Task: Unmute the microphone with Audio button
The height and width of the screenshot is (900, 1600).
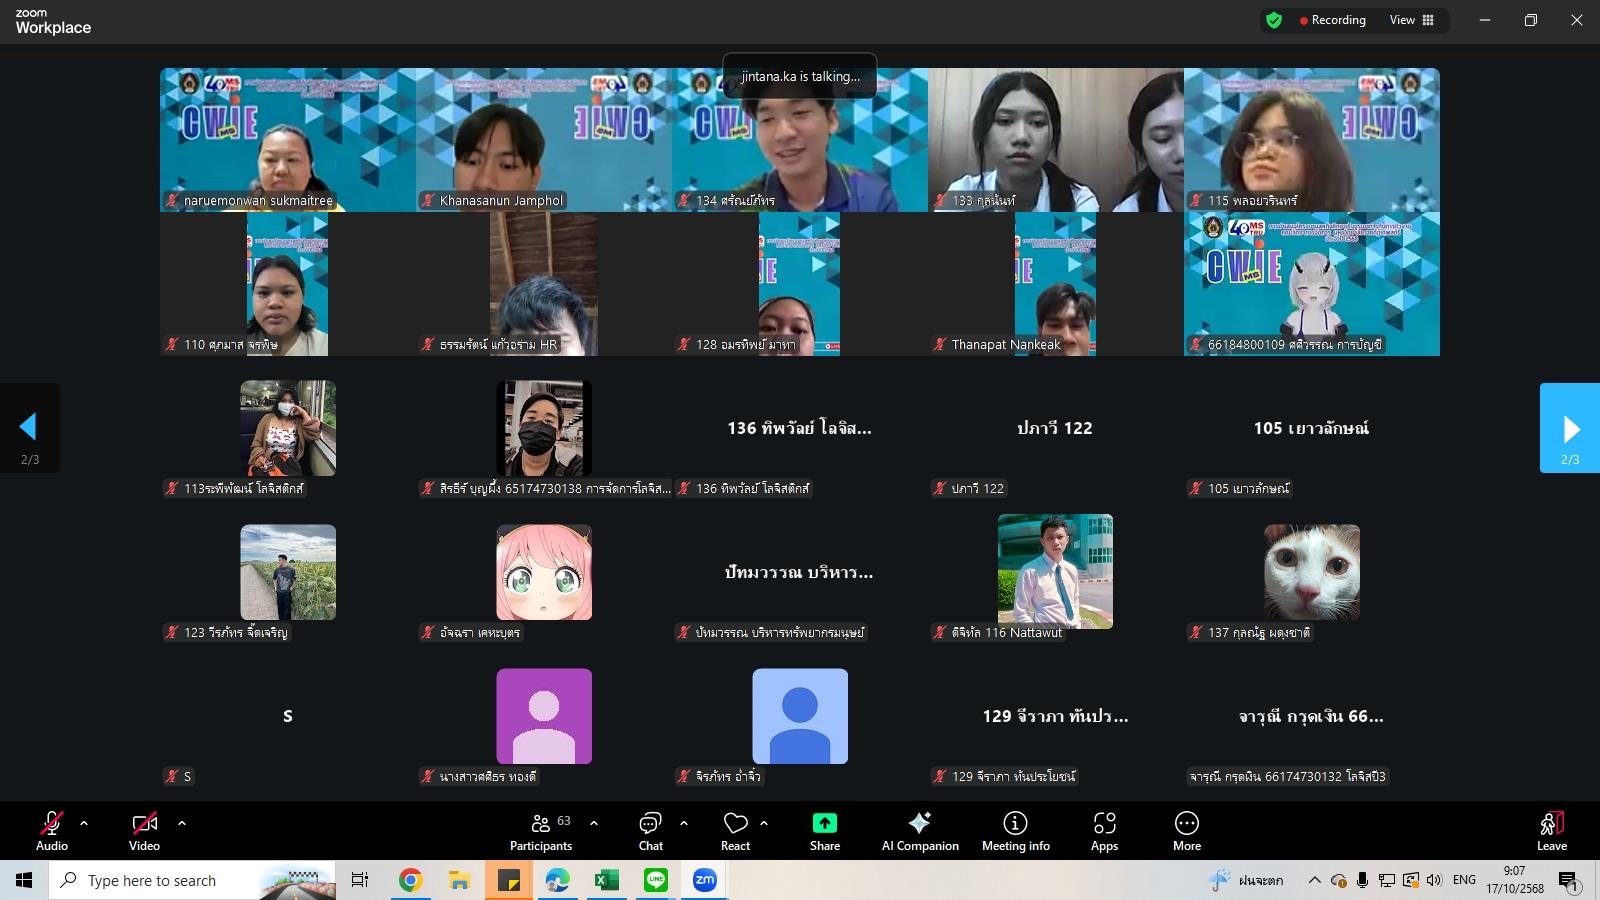Action: (x=52, y=831)
